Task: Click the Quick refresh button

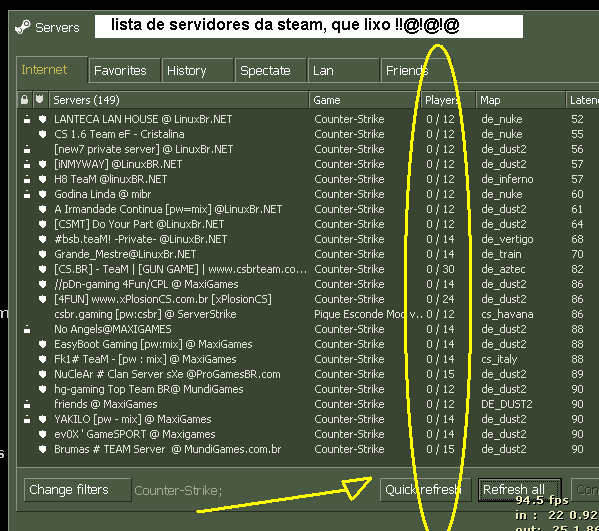Action: click(425, 489)
